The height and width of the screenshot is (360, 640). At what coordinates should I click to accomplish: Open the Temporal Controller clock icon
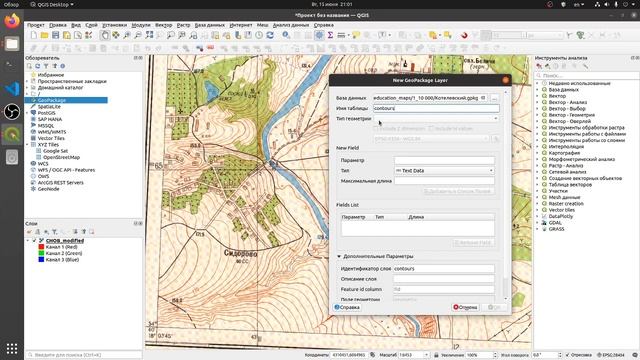259,36
